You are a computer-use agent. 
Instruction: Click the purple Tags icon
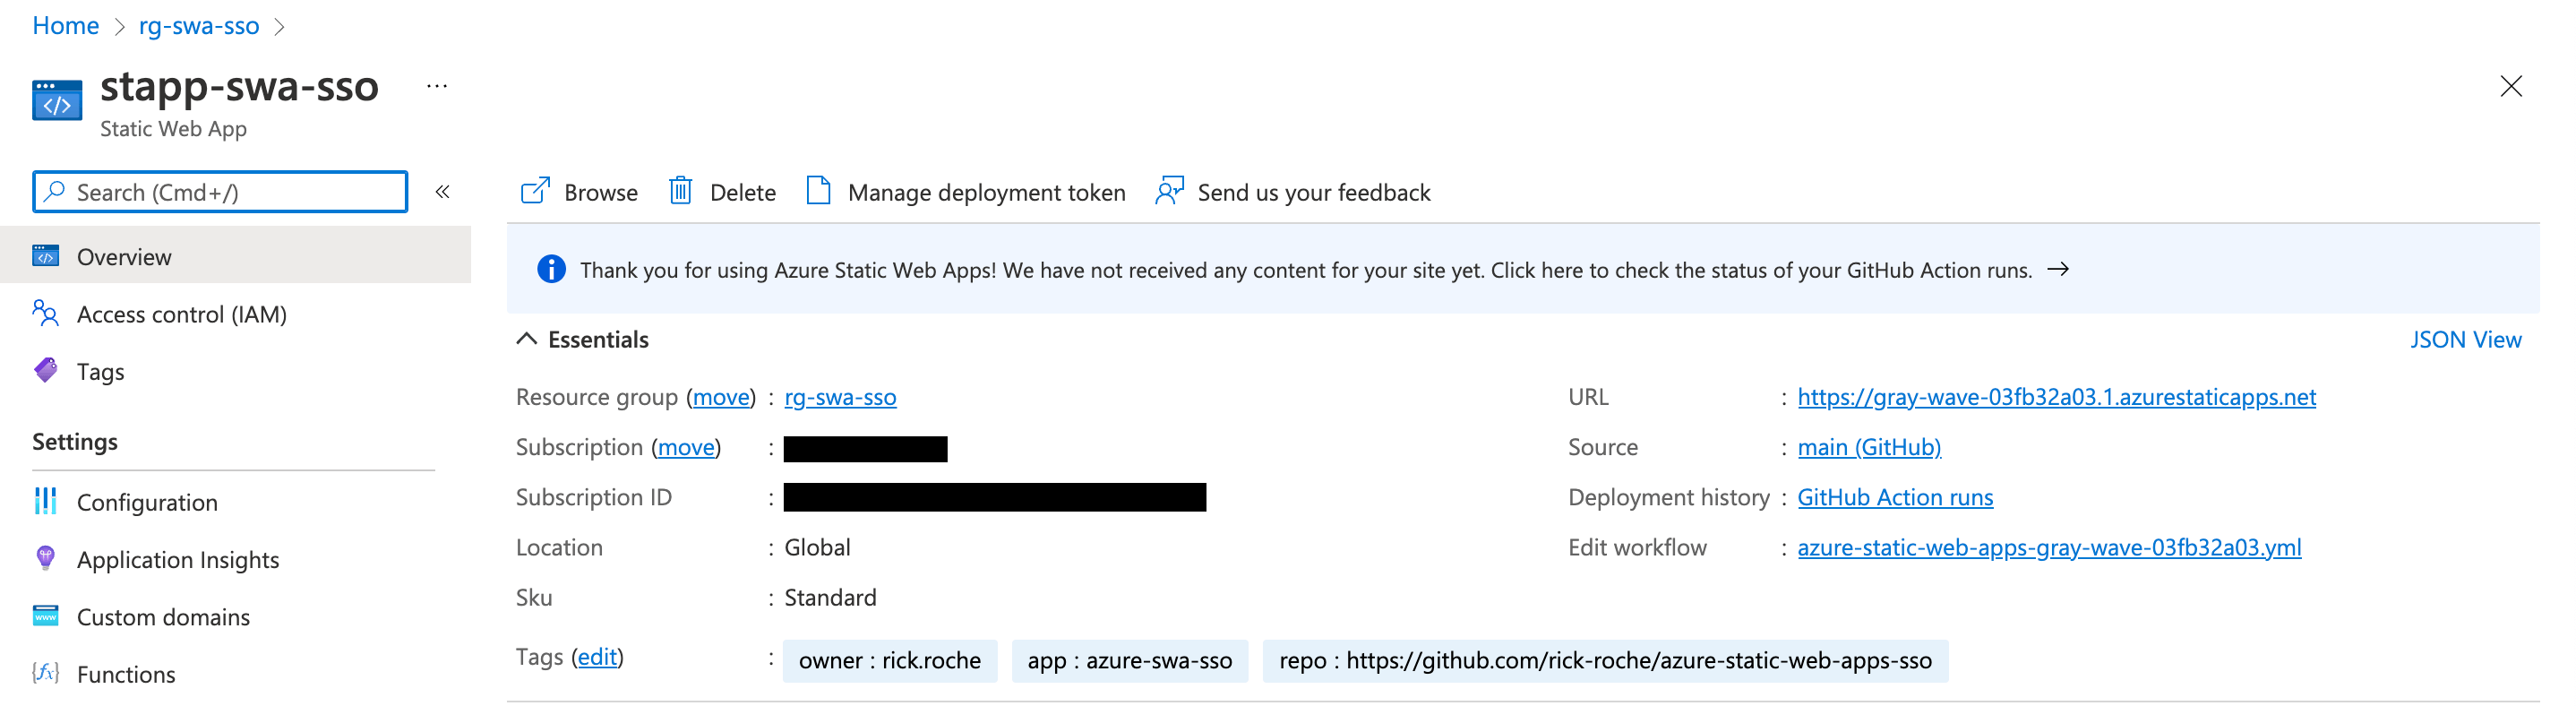pyautogui.click(x=45, y=370)
